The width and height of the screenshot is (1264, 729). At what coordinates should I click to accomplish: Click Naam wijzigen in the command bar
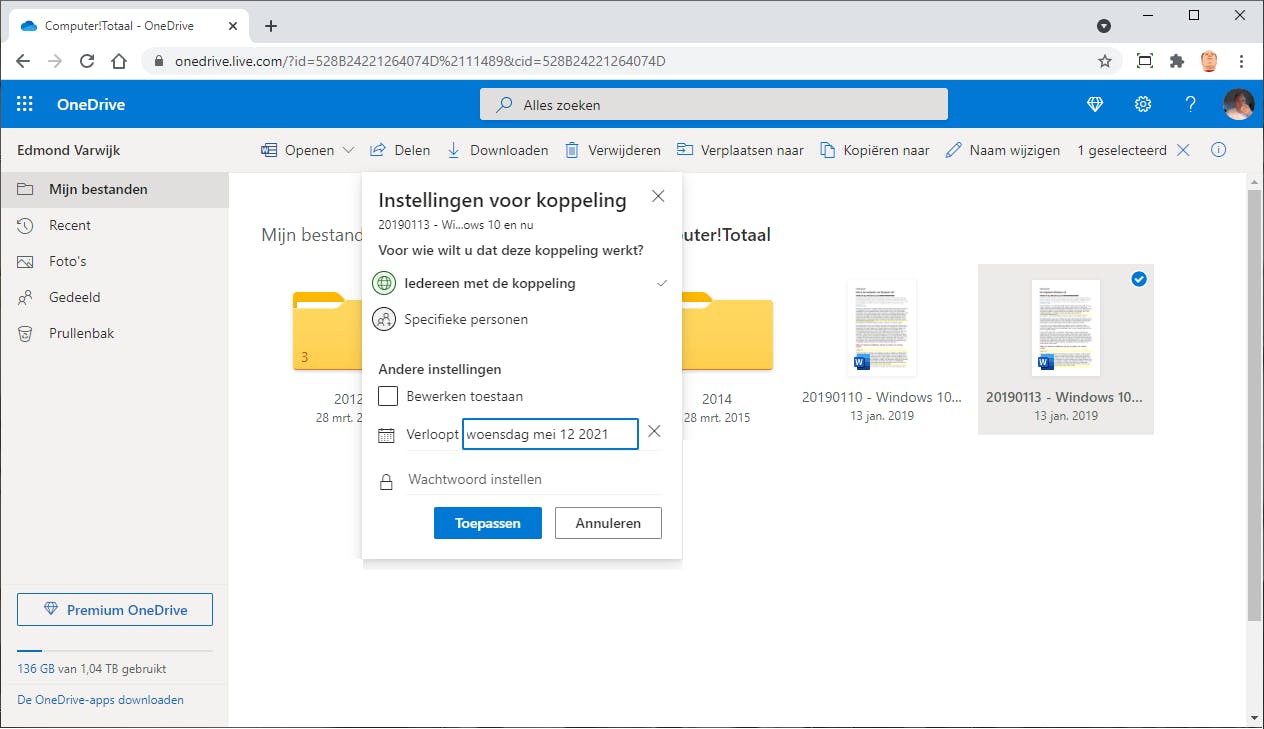coord(1003,150)
